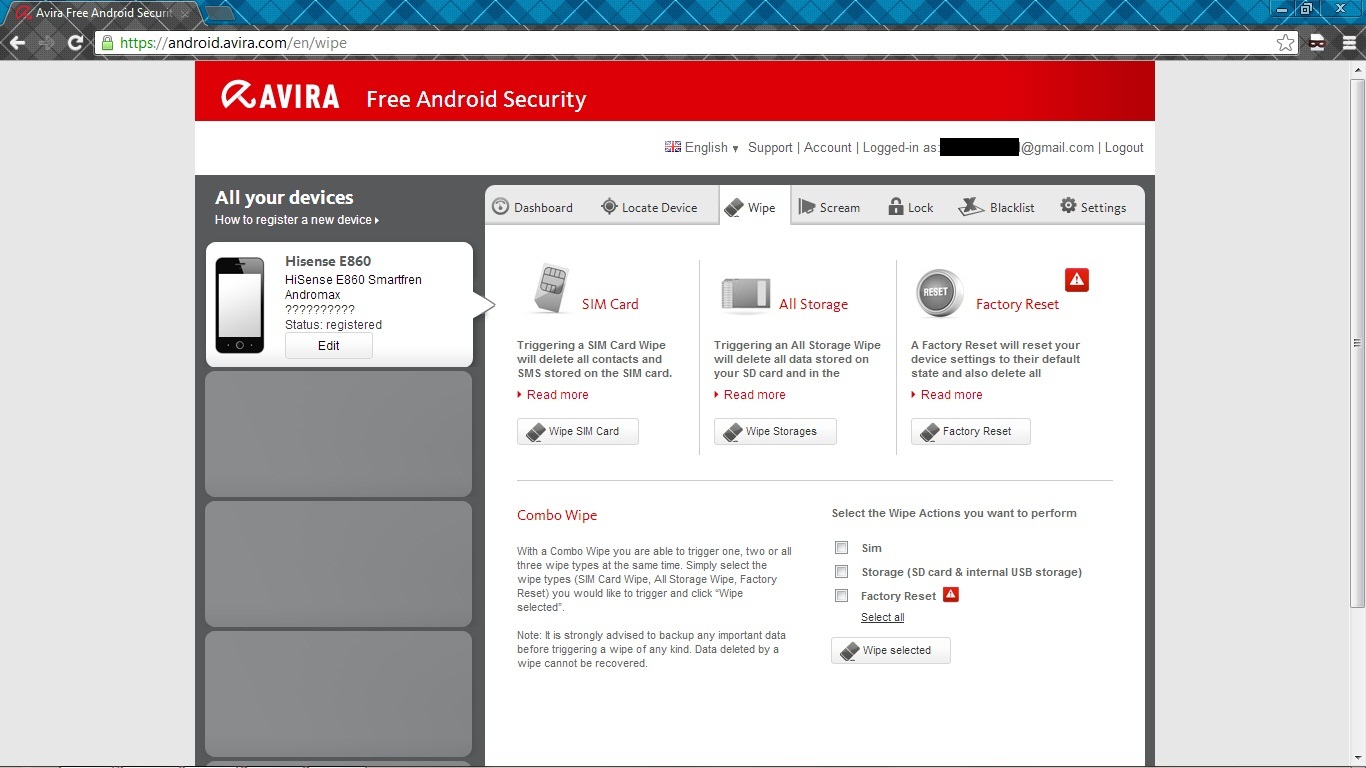This screenshot has height=768, width=1366.
Task: Click the Select all link
Action: click(882, 618)
